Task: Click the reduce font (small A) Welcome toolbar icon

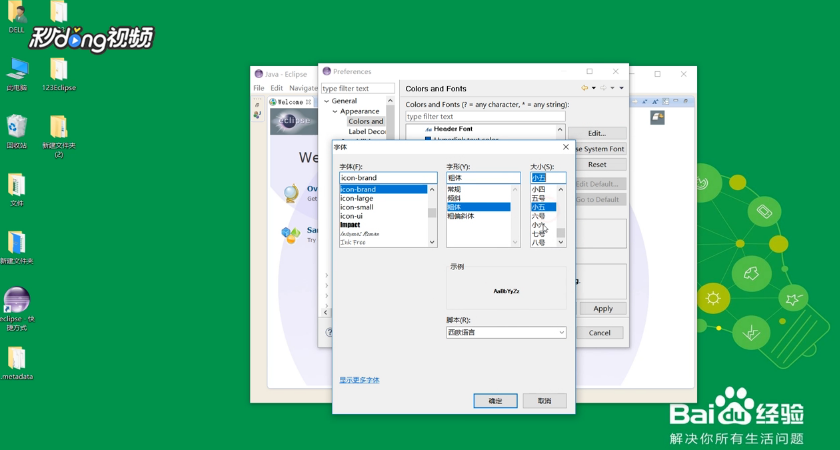Action: point(644,101)
